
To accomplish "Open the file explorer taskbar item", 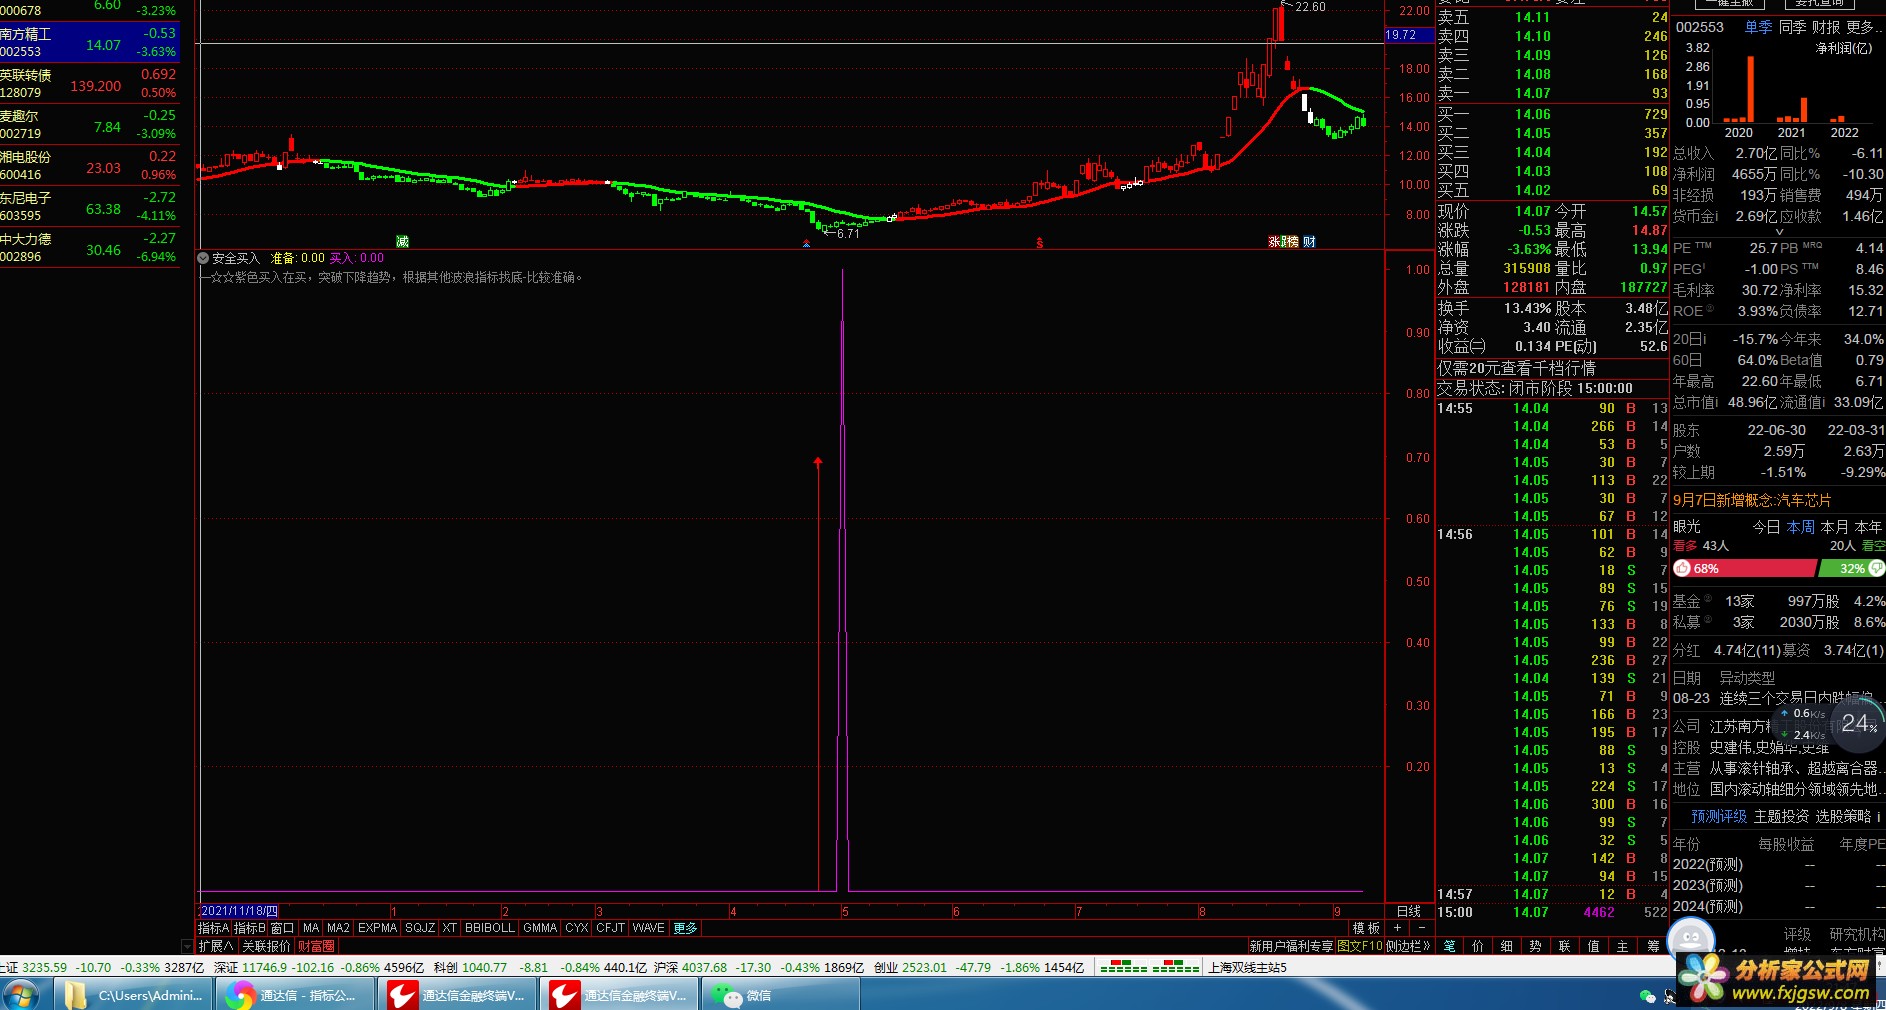I will click(x=133, y=995).
